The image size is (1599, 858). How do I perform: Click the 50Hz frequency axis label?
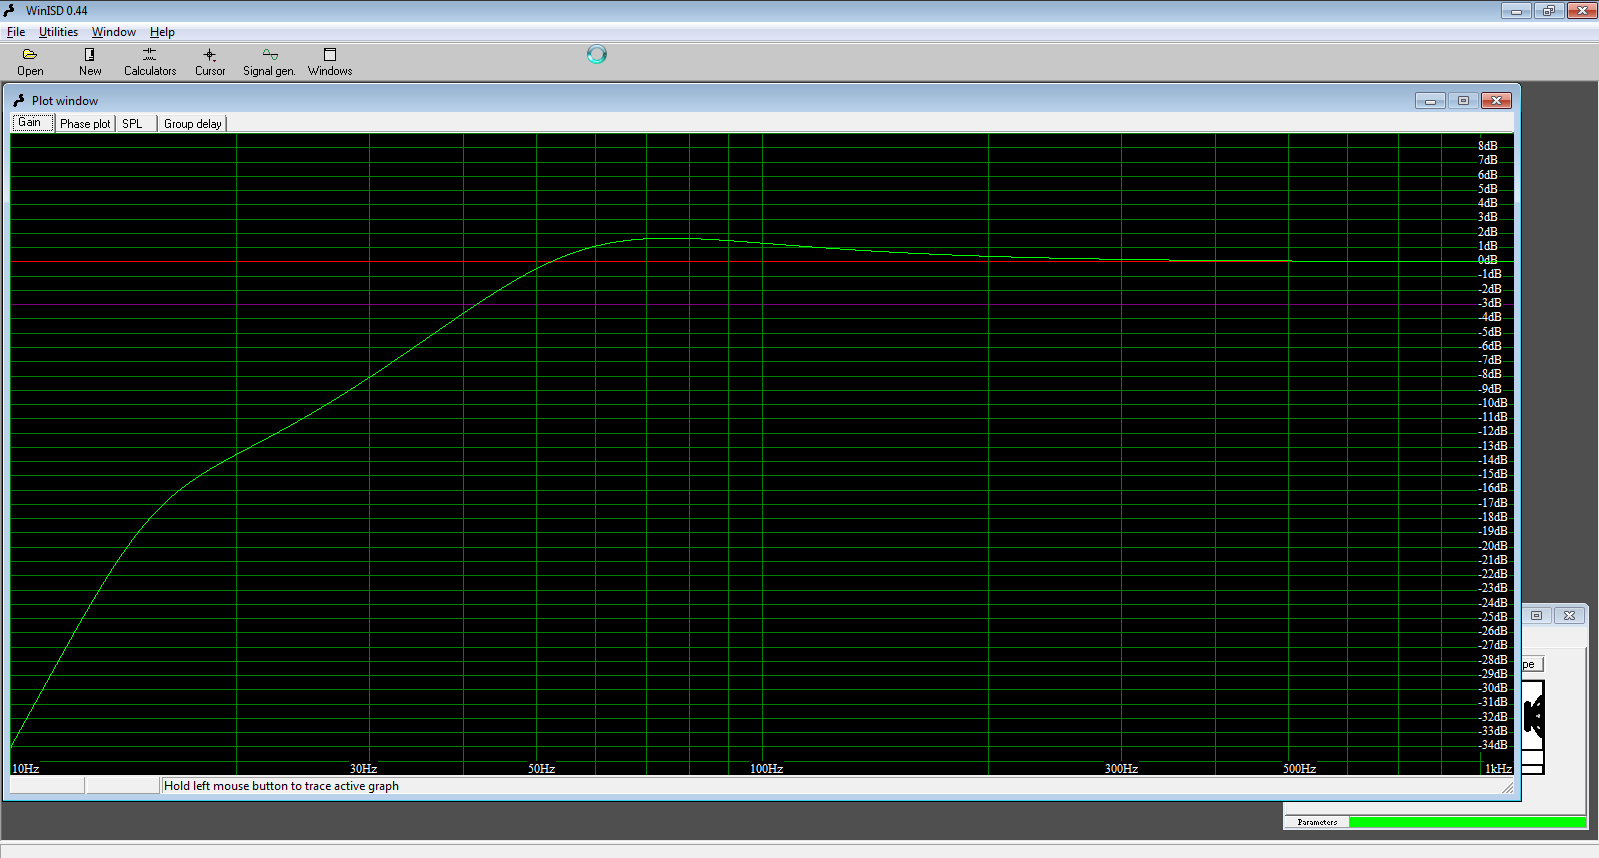[x=542, y=768]
